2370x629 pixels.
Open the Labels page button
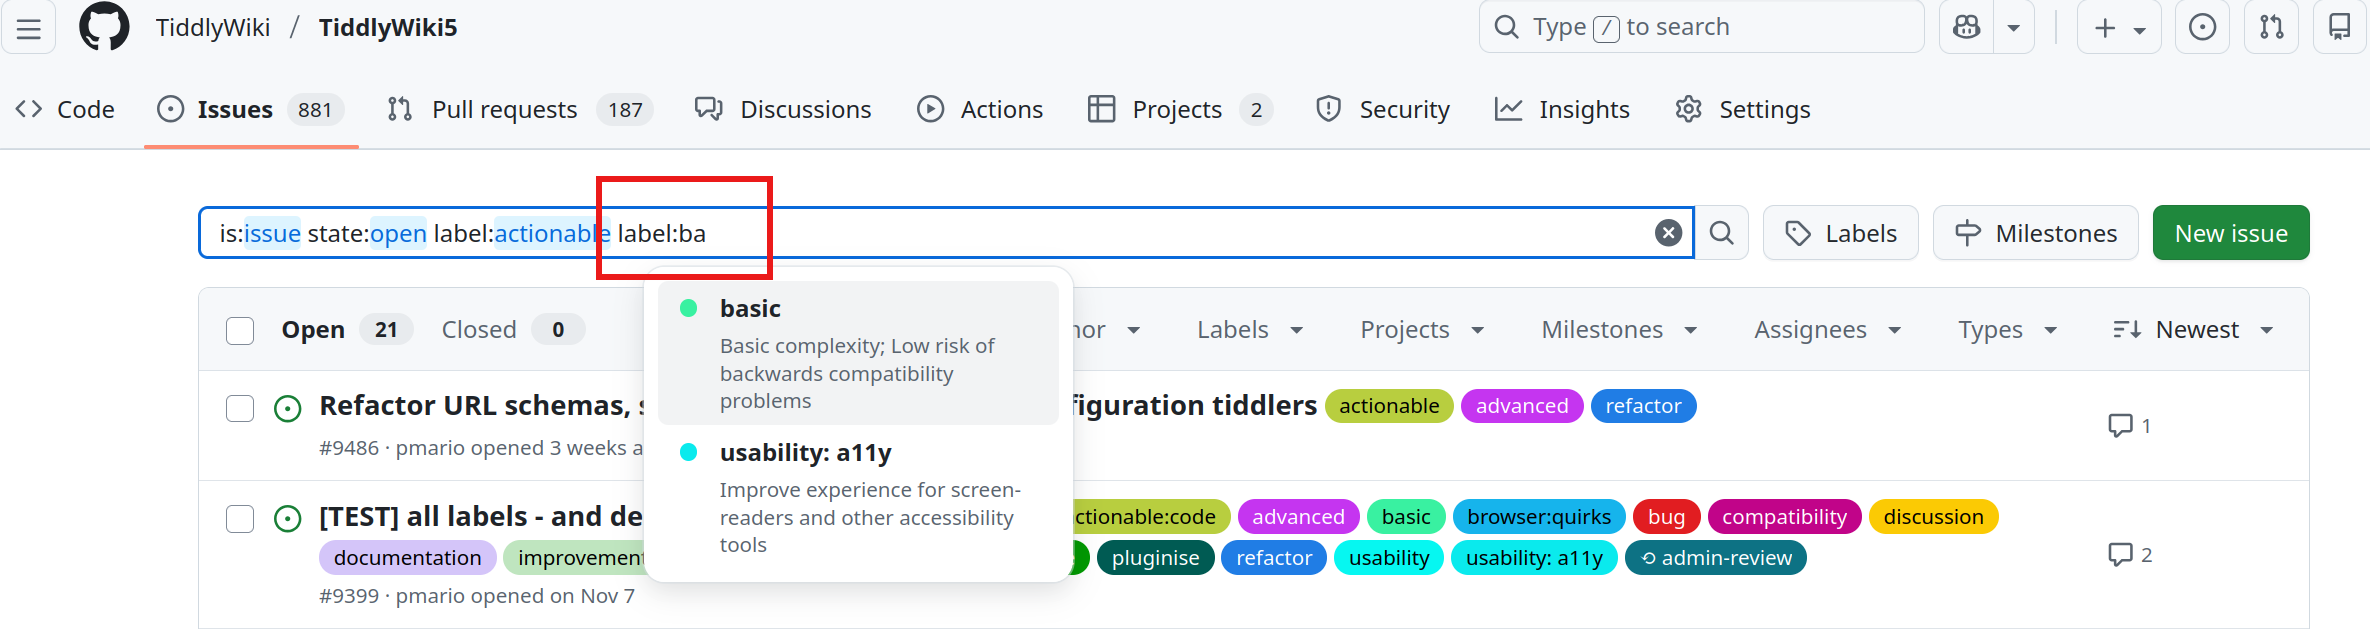(x=1840, y=233)
